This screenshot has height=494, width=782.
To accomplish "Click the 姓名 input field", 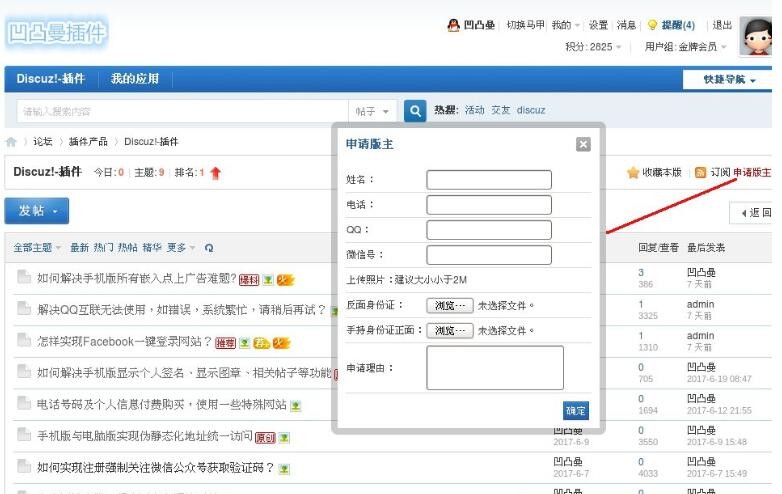I will [489, 180].
